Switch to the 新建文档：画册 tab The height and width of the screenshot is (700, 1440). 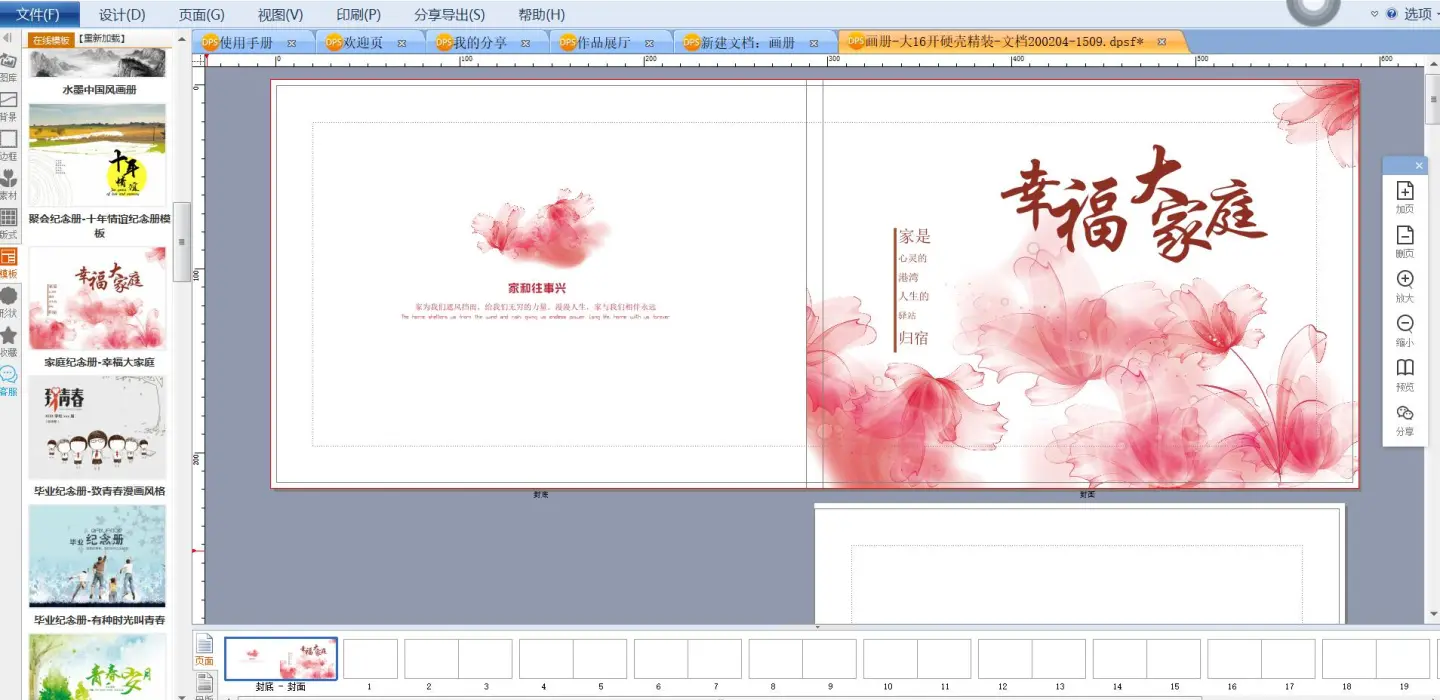(749, 43)
